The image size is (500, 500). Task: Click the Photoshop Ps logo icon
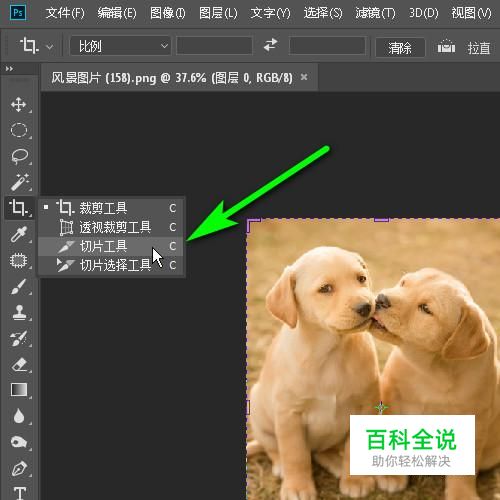coord(18,13)
